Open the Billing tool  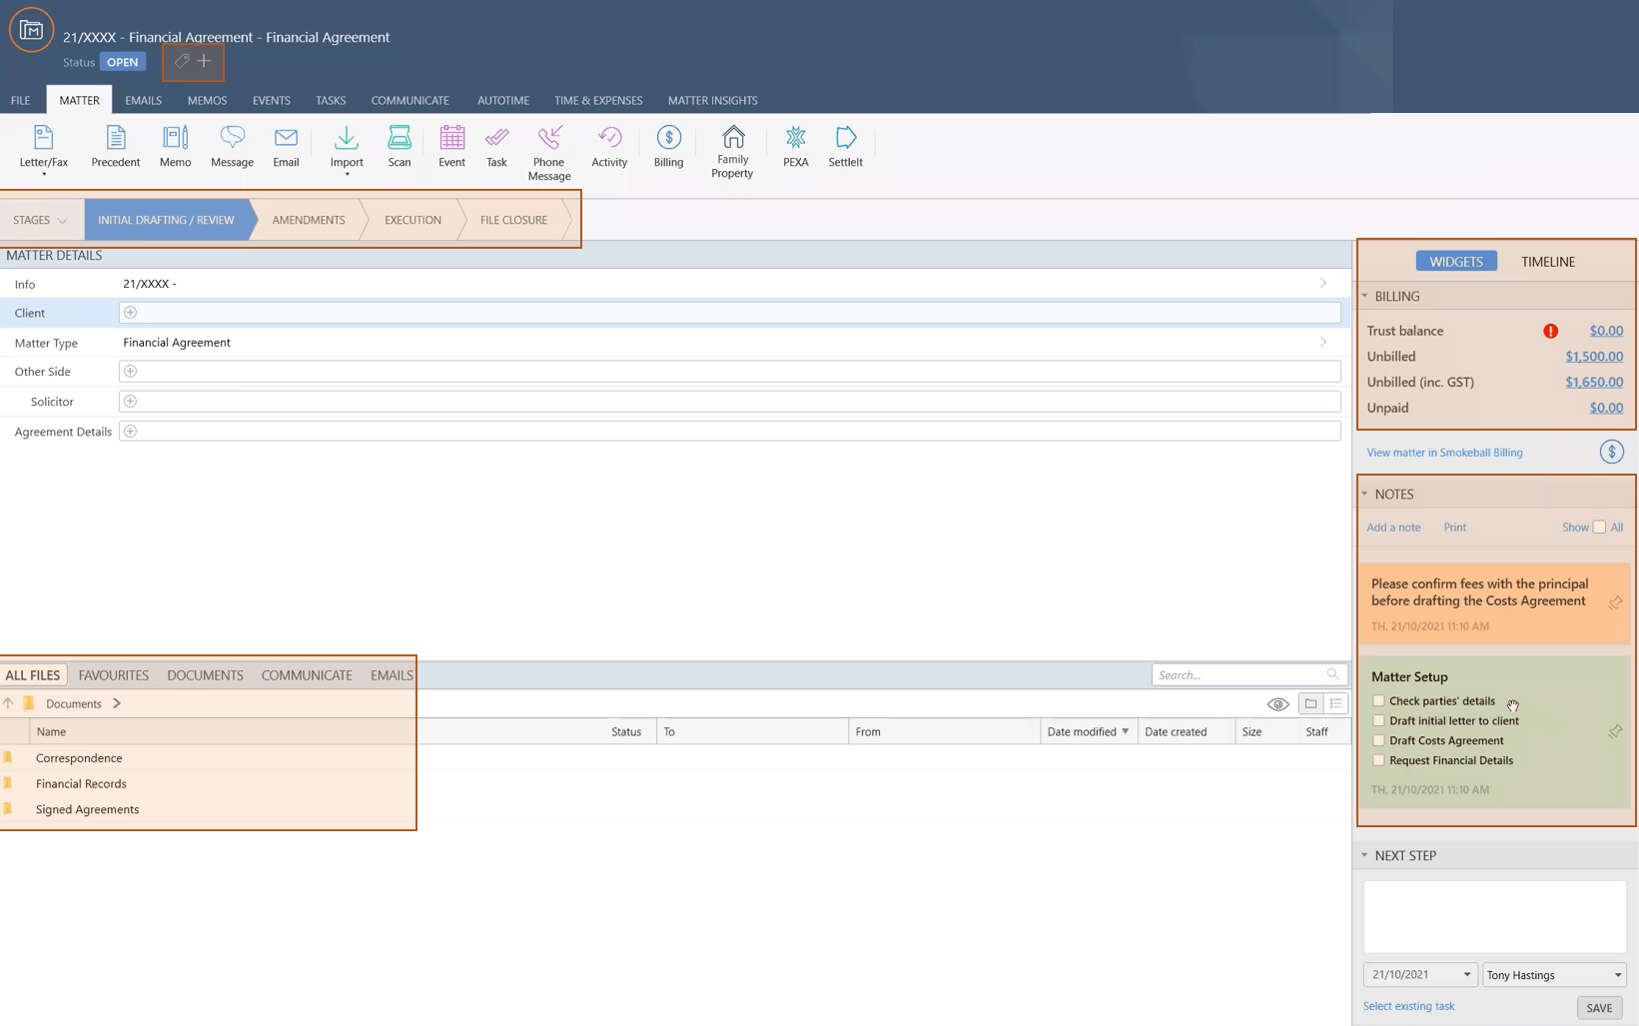pyautogui.click(x=668, y=145)
